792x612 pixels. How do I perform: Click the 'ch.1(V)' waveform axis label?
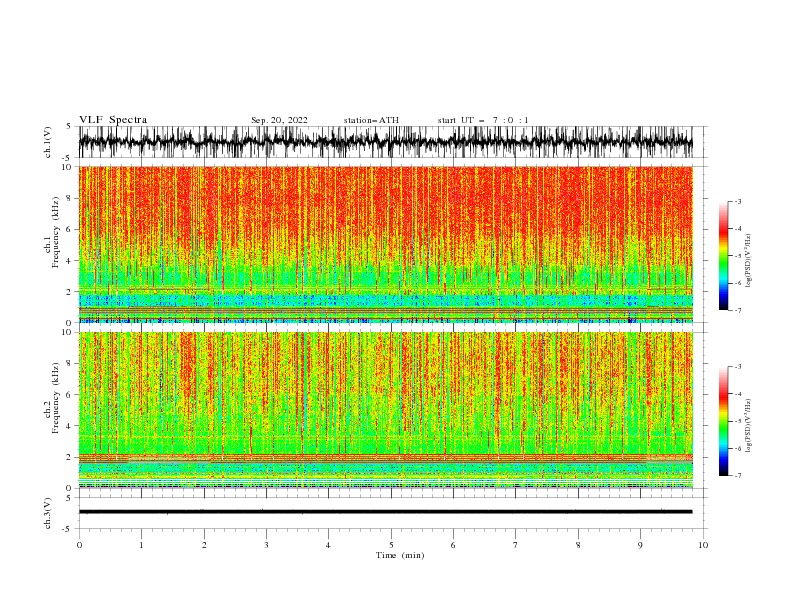pyautogui.click(x=48, y=142)
